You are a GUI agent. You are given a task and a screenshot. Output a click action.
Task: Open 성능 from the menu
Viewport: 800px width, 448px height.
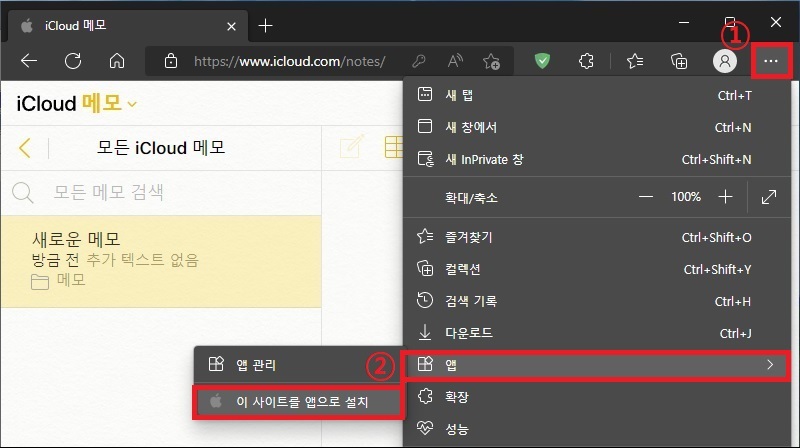[x=597, y=429]
